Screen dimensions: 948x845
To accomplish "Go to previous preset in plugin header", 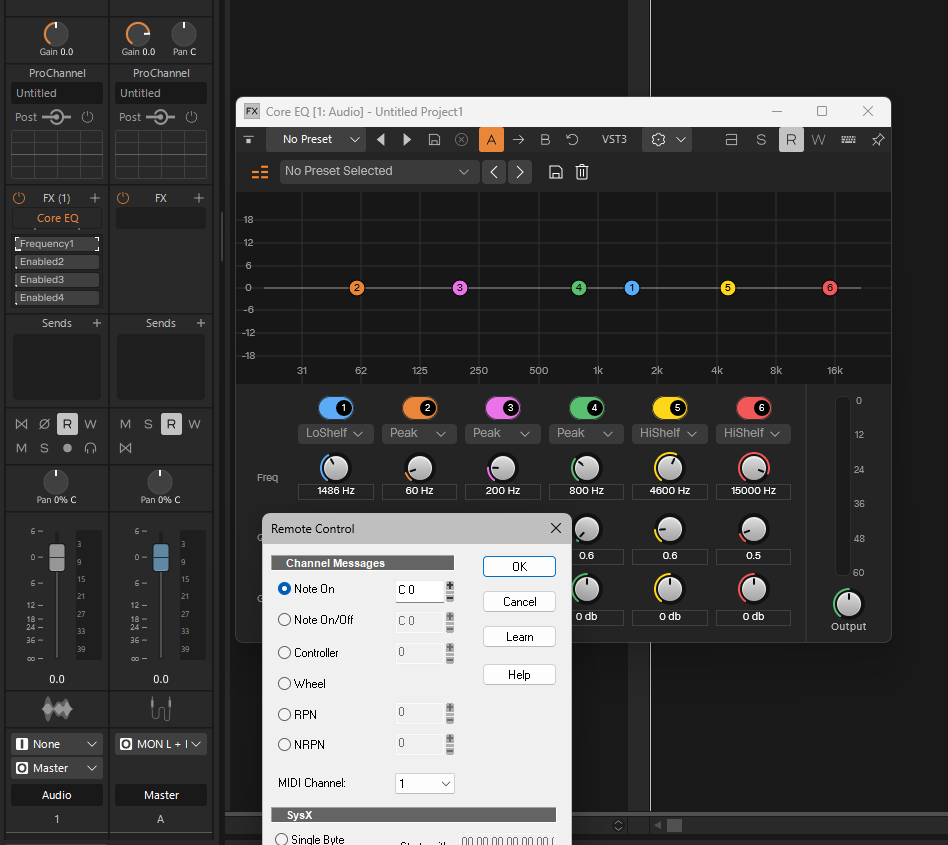I will pyautogui.click(x=381, y=140).
